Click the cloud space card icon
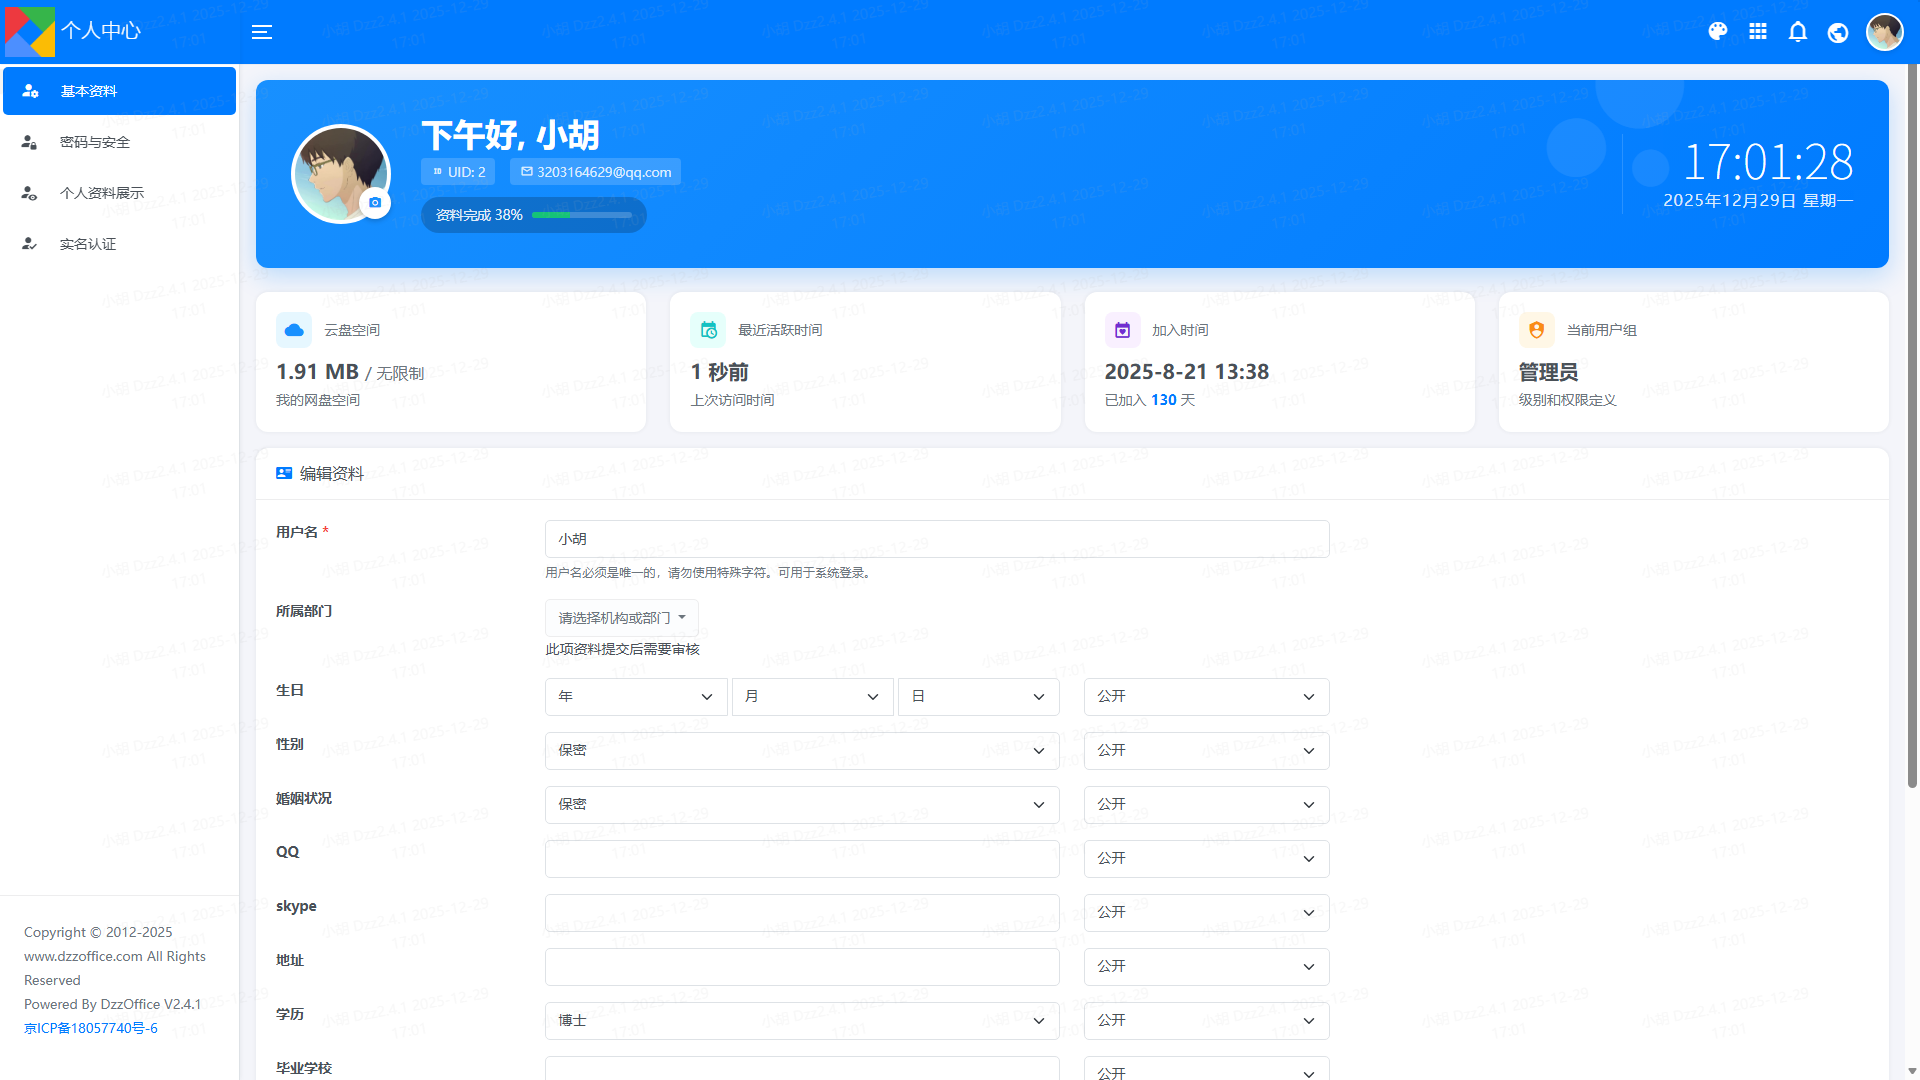Image resolution: width=1920 pixels, height=1080 pixels. click(294, 330)
